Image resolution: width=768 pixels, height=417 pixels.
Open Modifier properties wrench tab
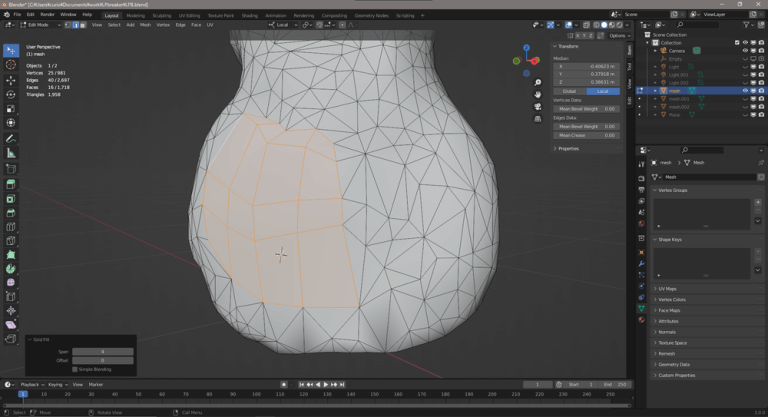(641, 264)
